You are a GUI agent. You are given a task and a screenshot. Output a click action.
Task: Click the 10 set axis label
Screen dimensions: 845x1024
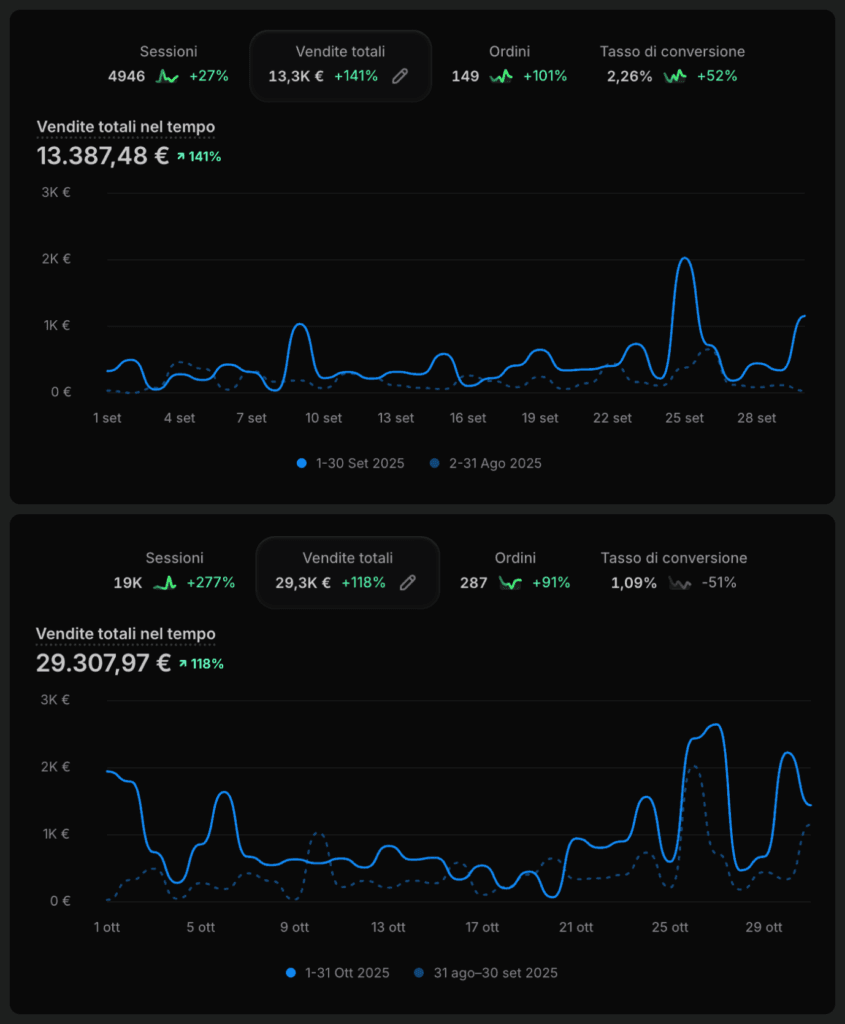[323, 418]
